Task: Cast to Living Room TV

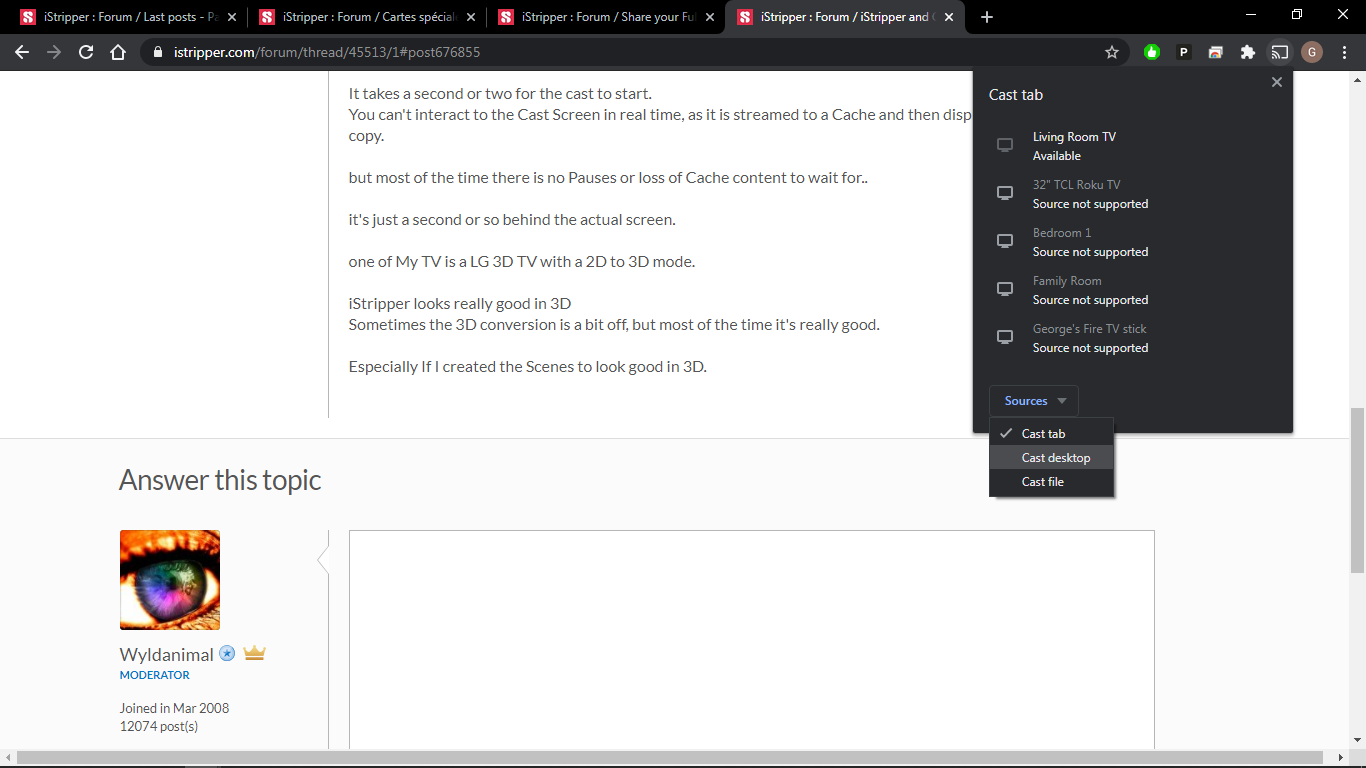Action: coord(1132,146)
